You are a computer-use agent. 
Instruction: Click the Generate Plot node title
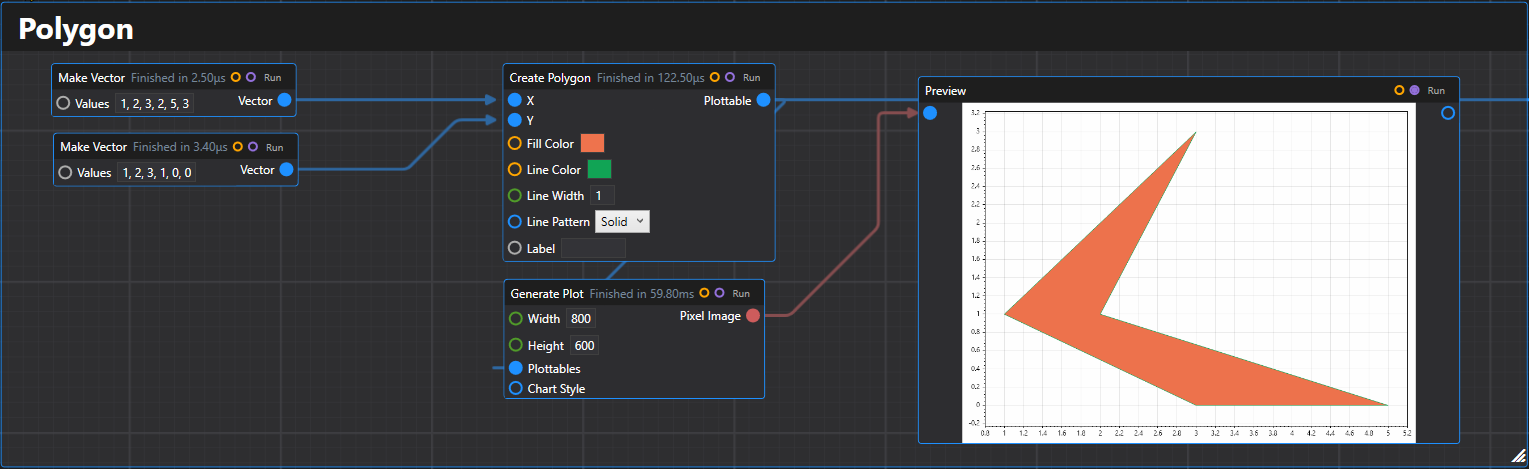547,294
